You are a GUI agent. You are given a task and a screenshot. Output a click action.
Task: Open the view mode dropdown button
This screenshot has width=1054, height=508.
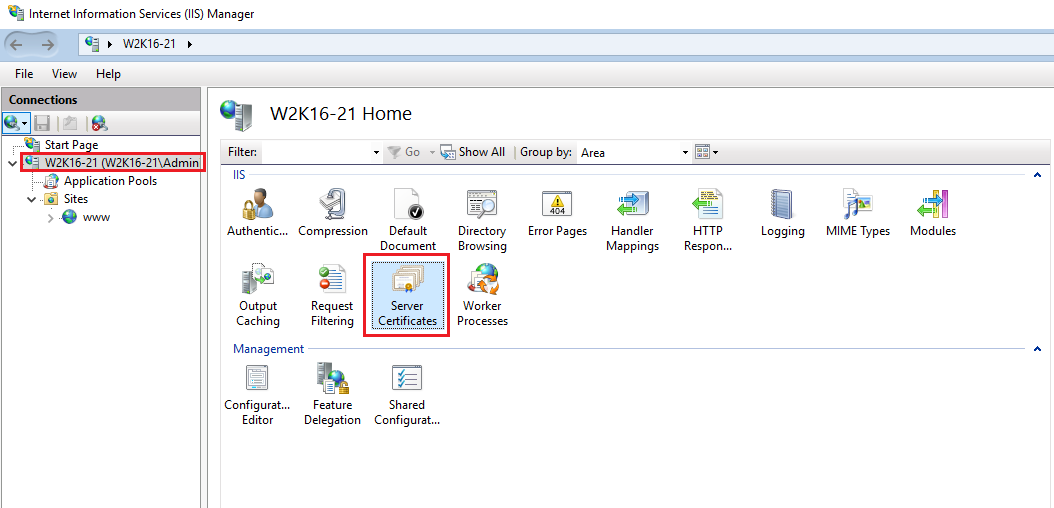tap(706, 153)
